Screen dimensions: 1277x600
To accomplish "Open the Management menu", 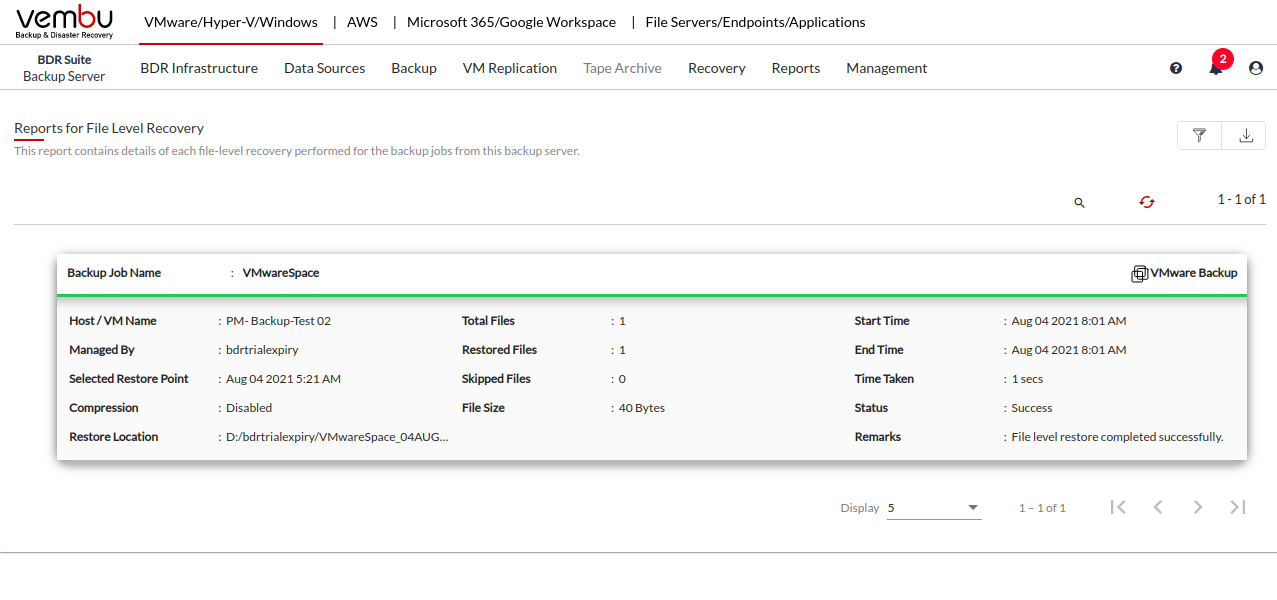I will click(x=887, y=68).
